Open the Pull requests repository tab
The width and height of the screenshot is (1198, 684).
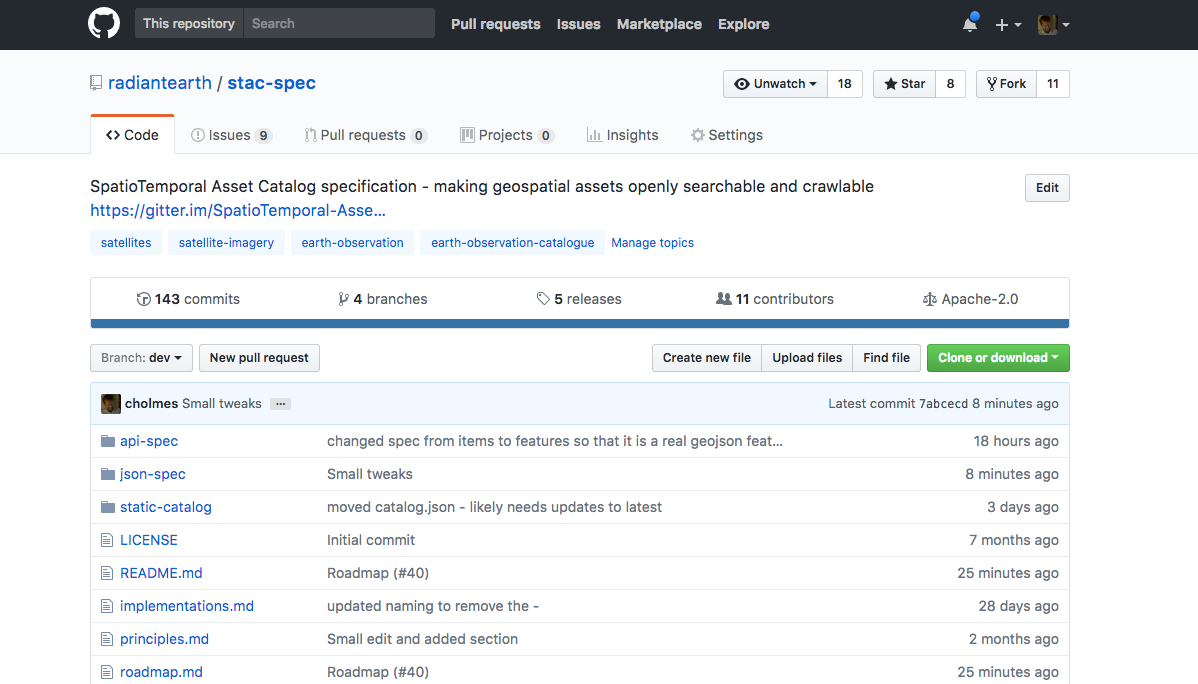click(364, 135)
